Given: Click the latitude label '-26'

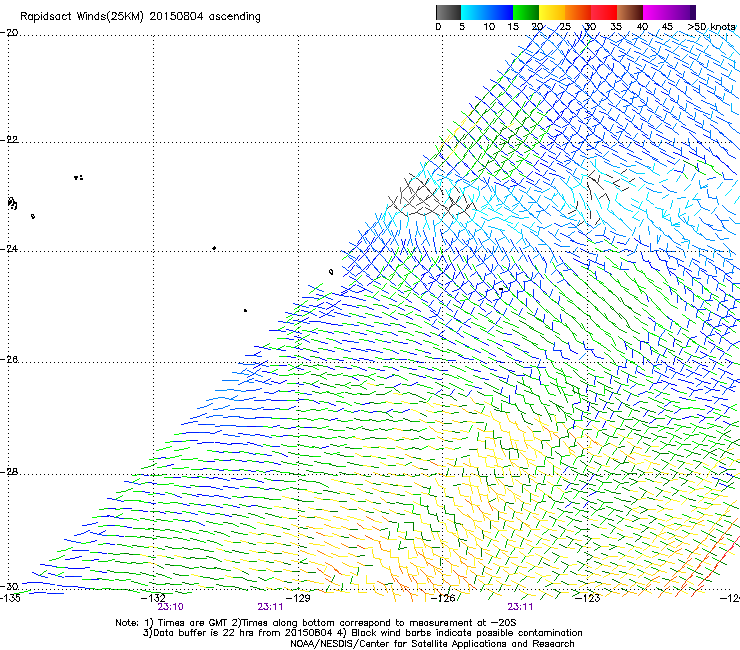Looking at the screenshot, I should [9, 360].
